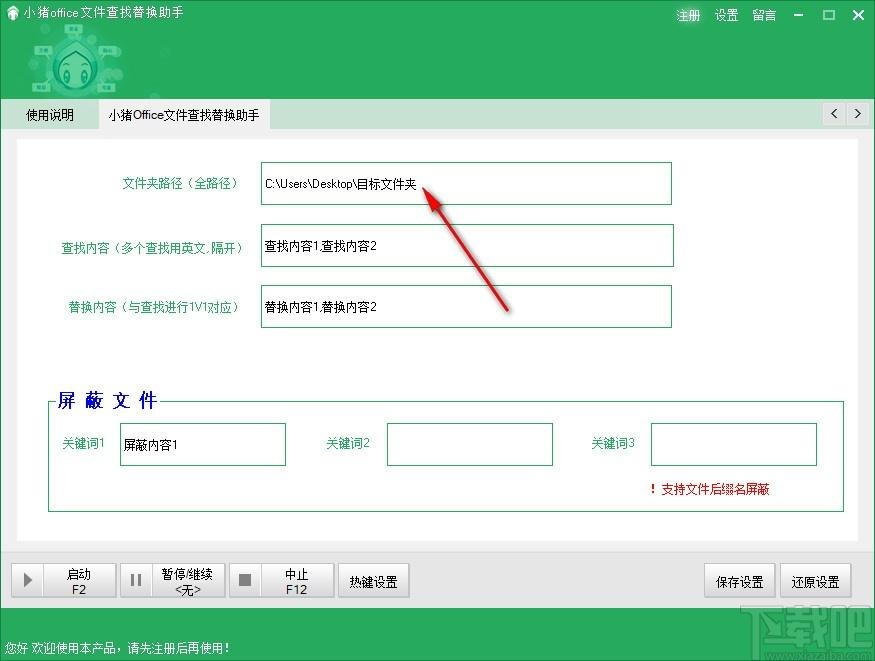
Task: Focus the 替换内容 input field
Action: (466, 306)
